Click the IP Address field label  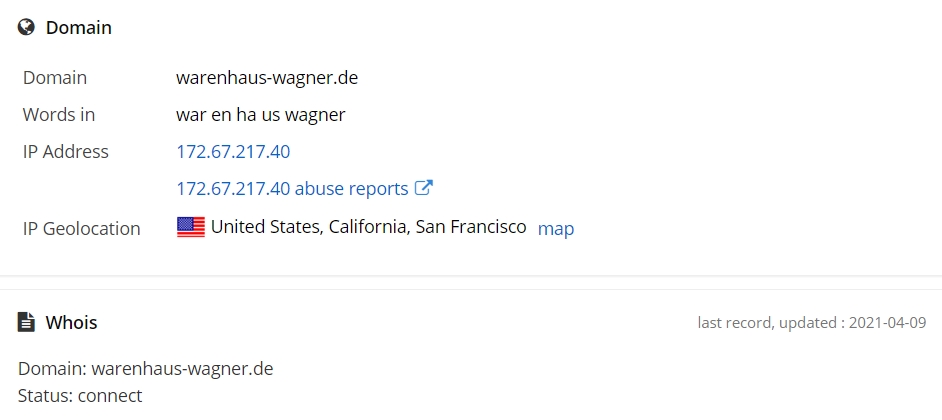65,151
